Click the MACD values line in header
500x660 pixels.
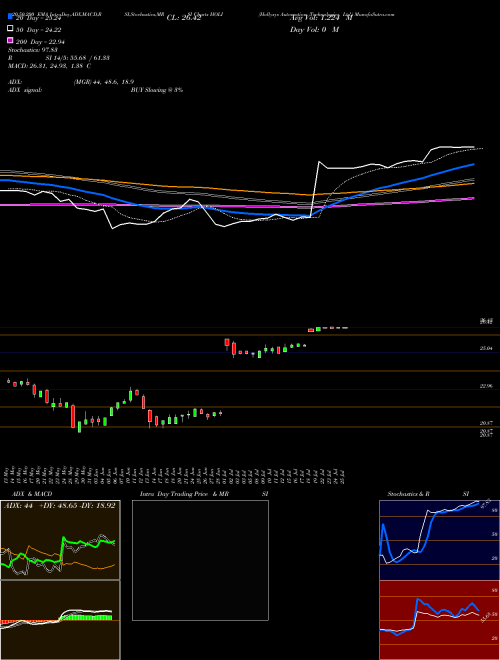coord(49,66)
